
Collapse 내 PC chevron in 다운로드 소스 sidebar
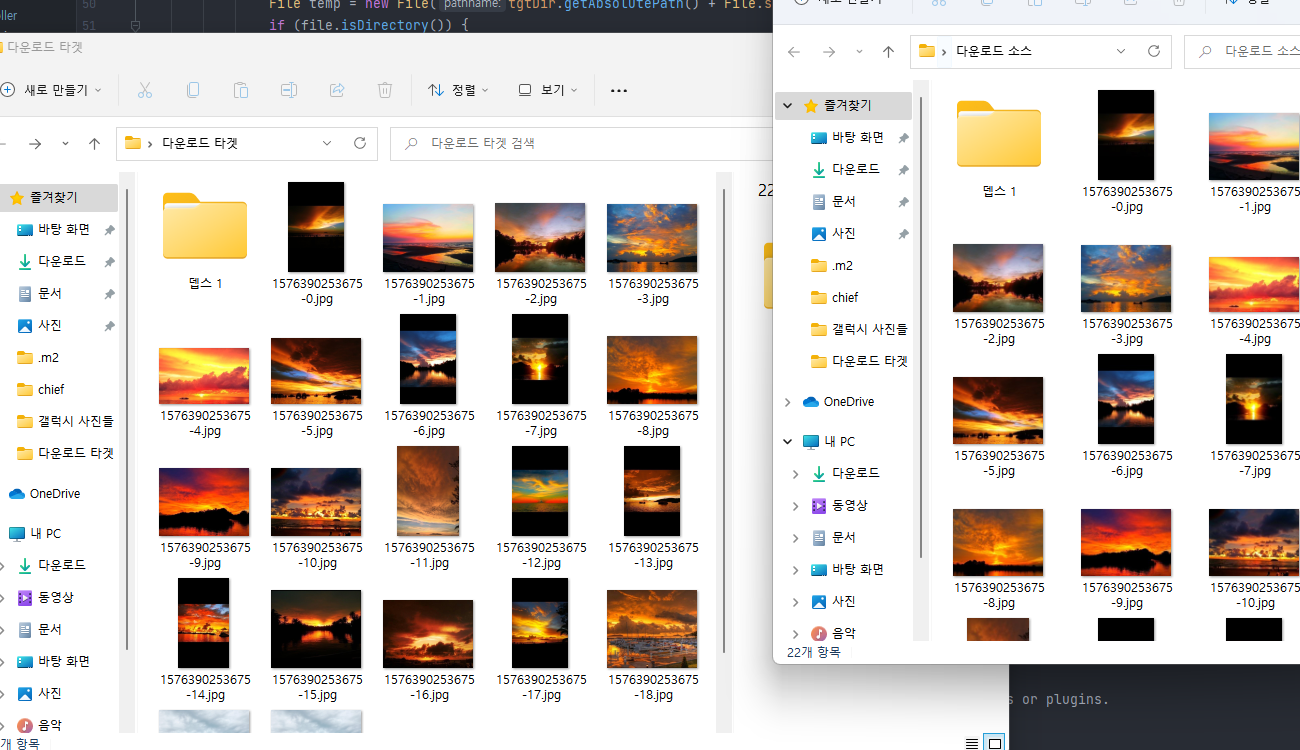point(788,442)
